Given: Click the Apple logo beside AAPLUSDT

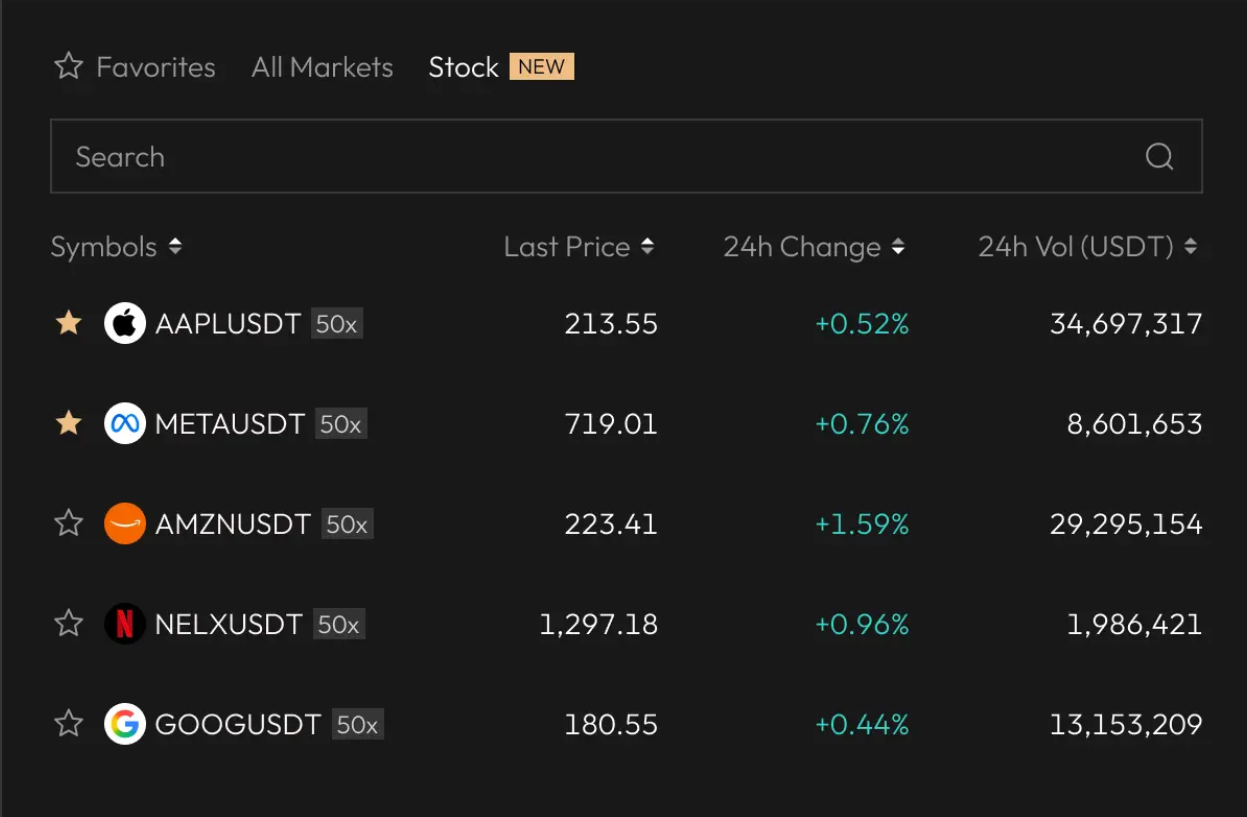Looking at the screenshot, I should (124, 322).
